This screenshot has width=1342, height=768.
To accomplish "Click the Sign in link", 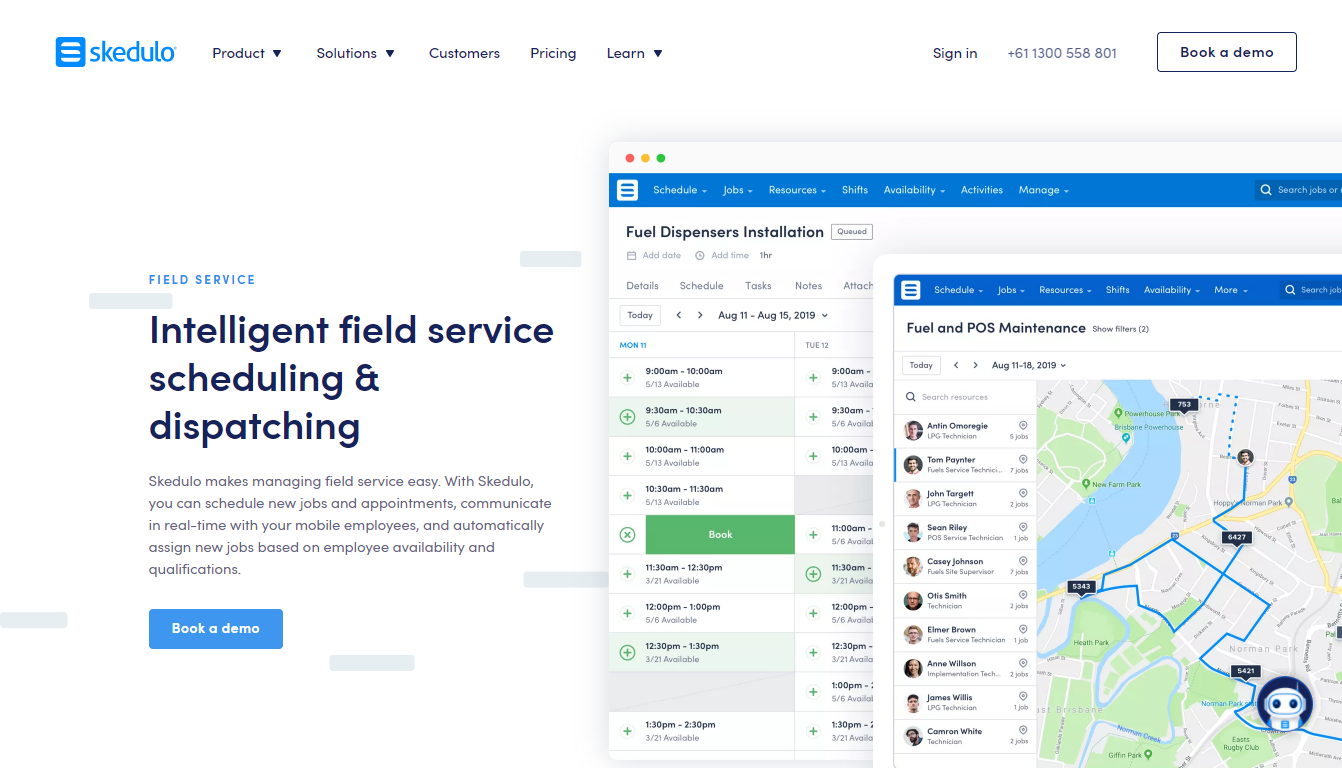I will [x=955, y=53].
